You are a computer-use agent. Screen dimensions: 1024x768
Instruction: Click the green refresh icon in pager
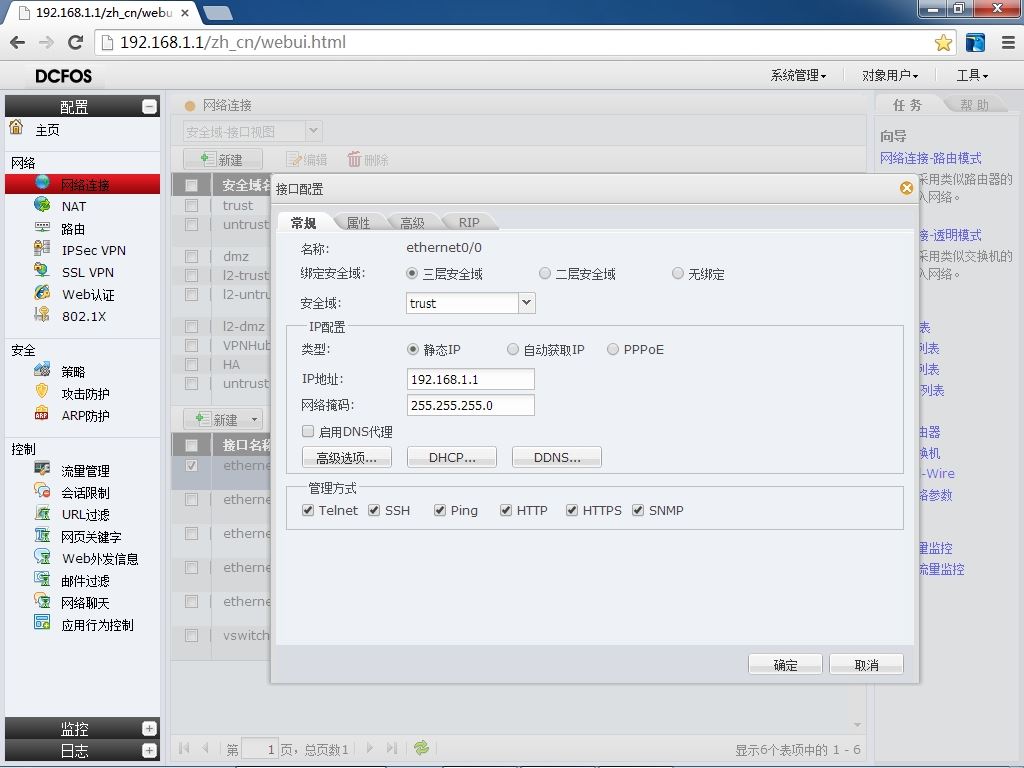pos(421,748)
